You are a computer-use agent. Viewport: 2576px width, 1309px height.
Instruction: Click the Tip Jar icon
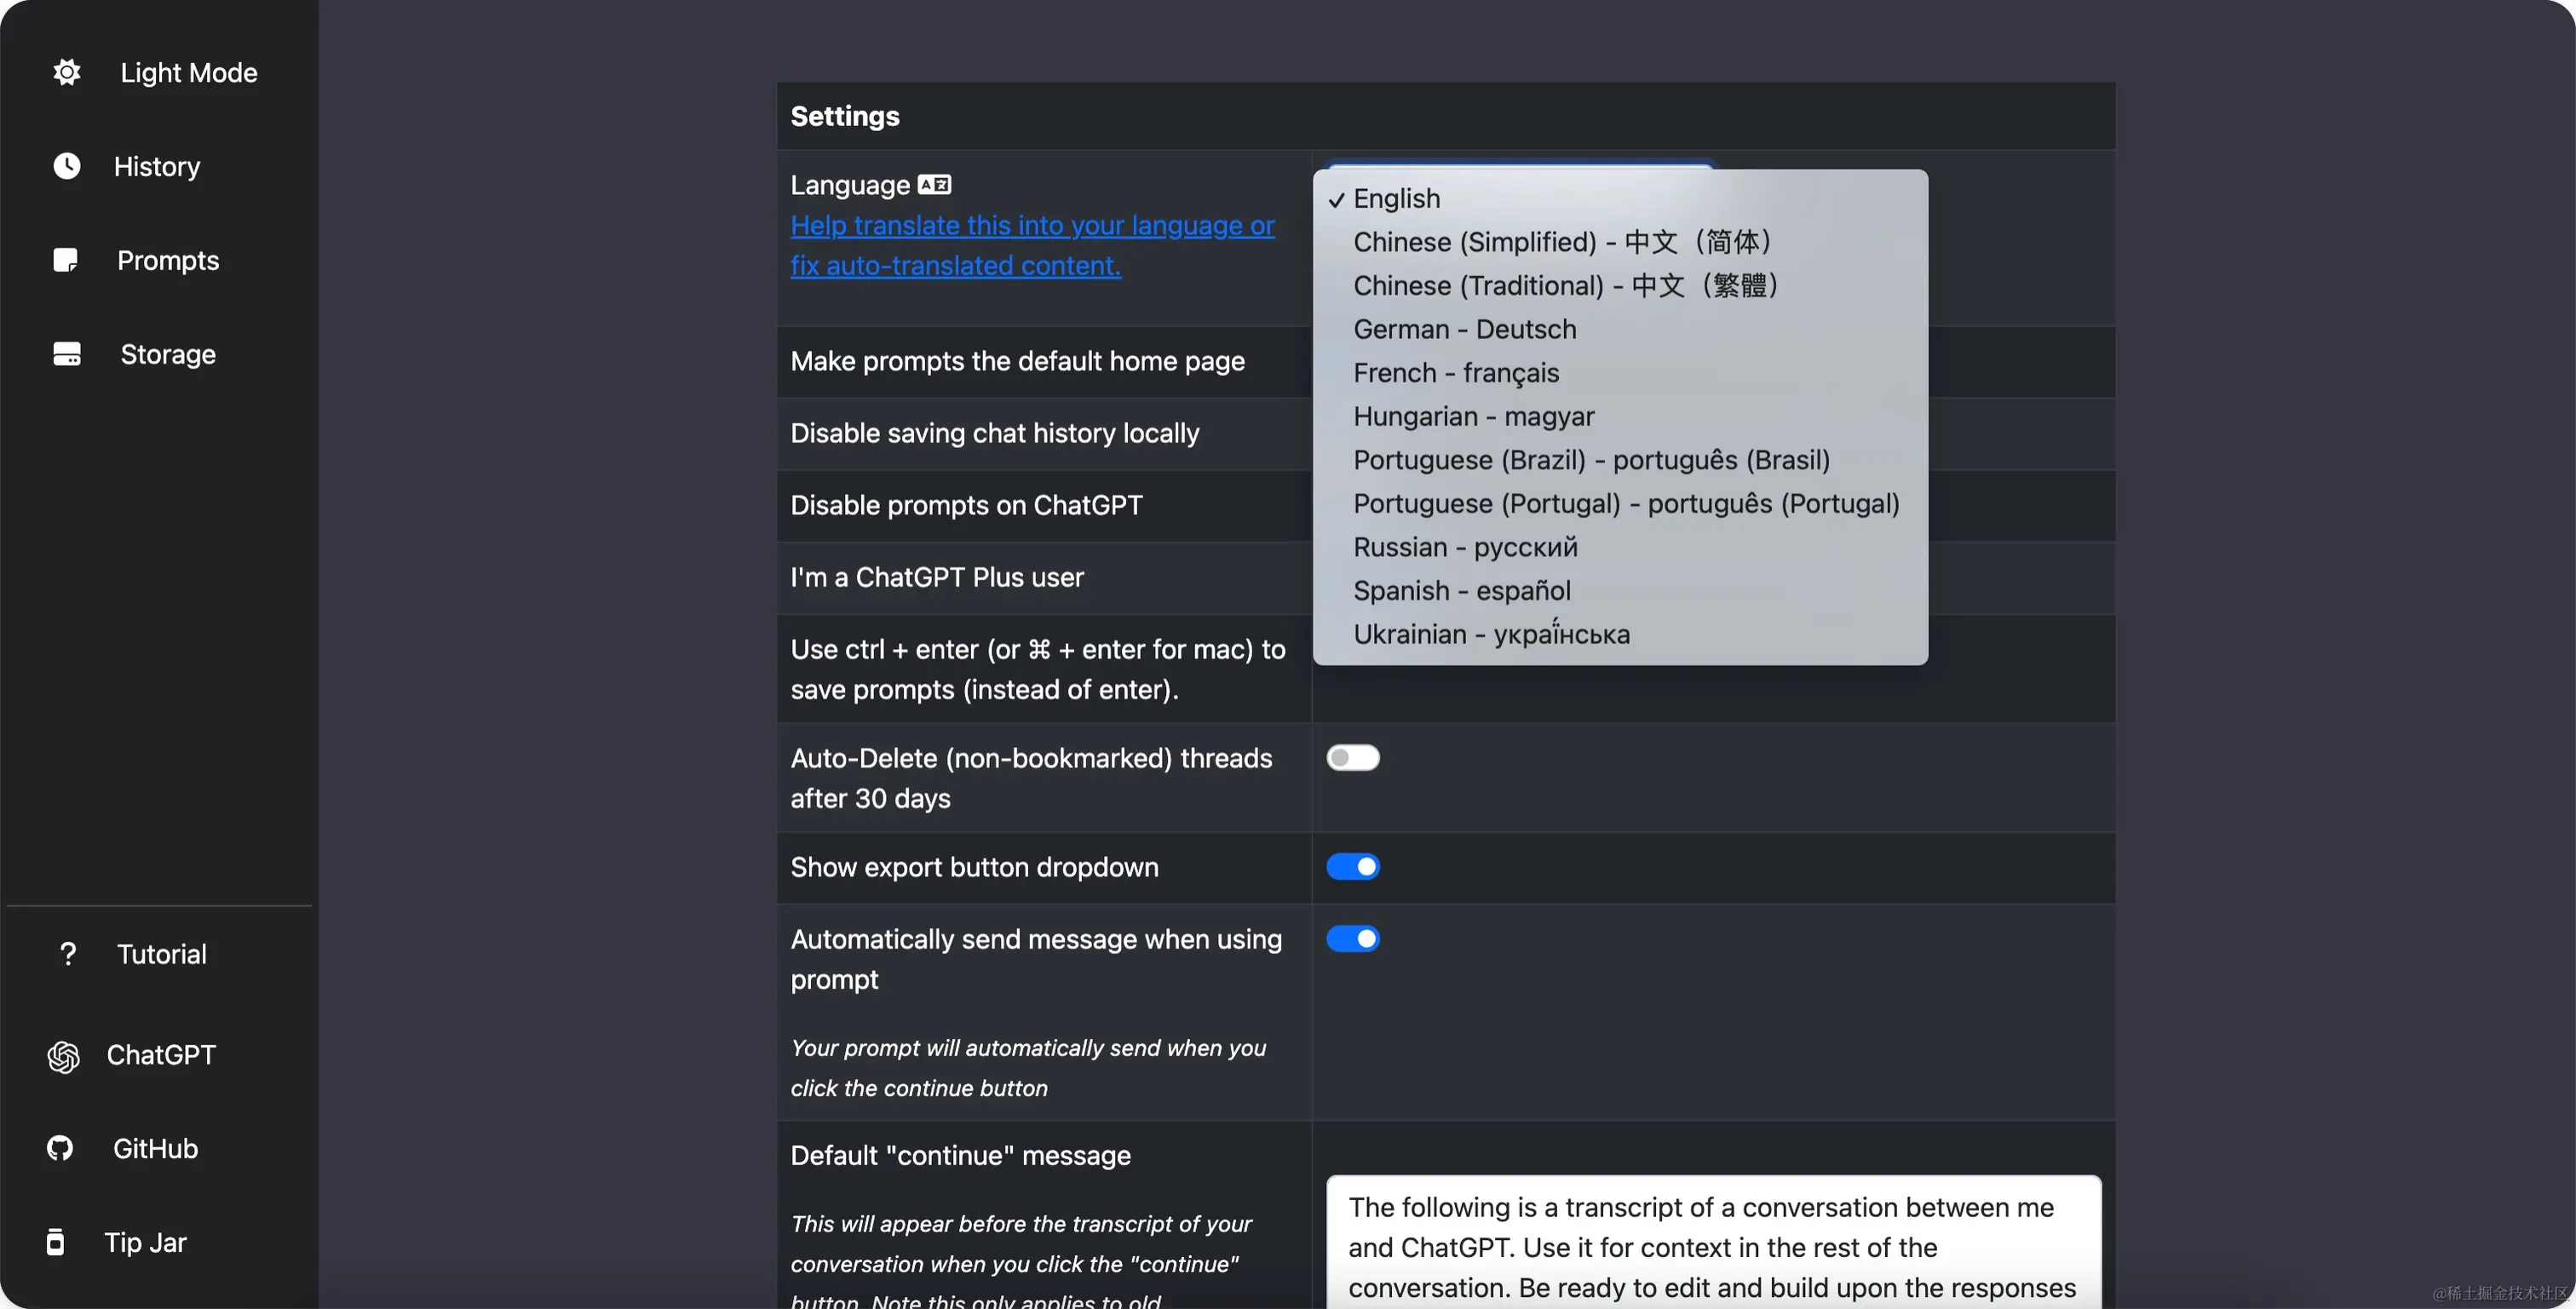point(56,1242)
